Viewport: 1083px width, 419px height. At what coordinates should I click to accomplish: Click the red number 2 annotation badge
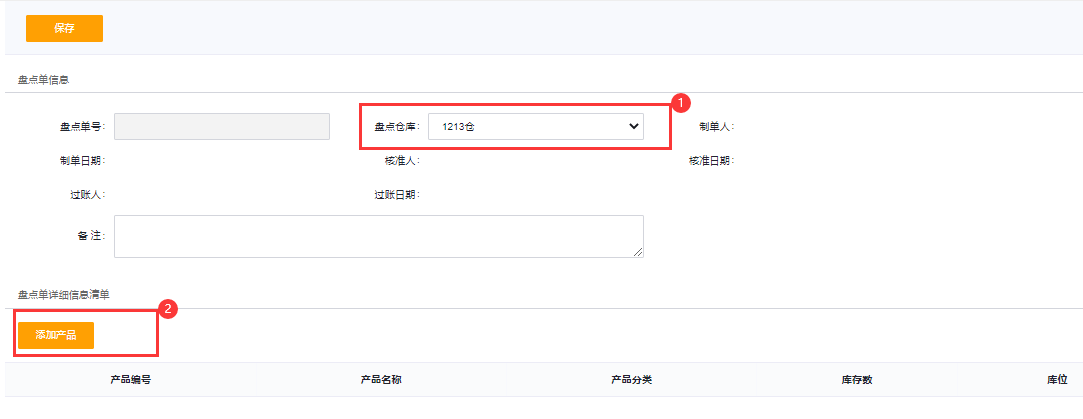click(169, 309)
